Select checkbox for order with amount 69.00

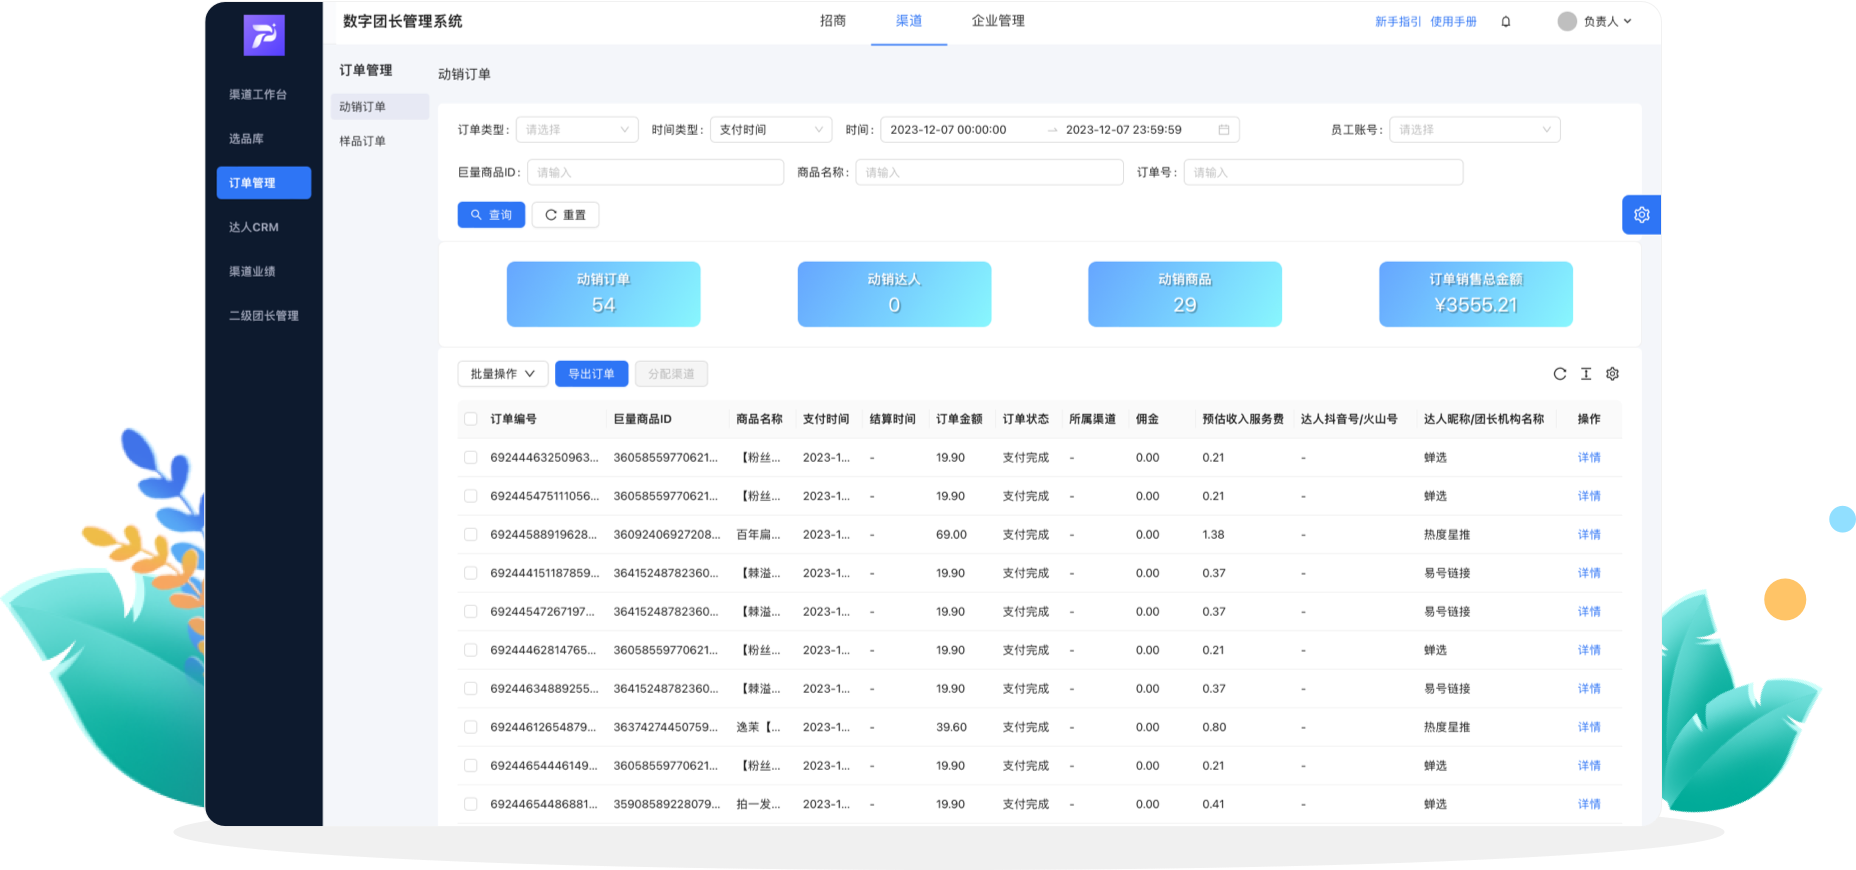point(471,535)
